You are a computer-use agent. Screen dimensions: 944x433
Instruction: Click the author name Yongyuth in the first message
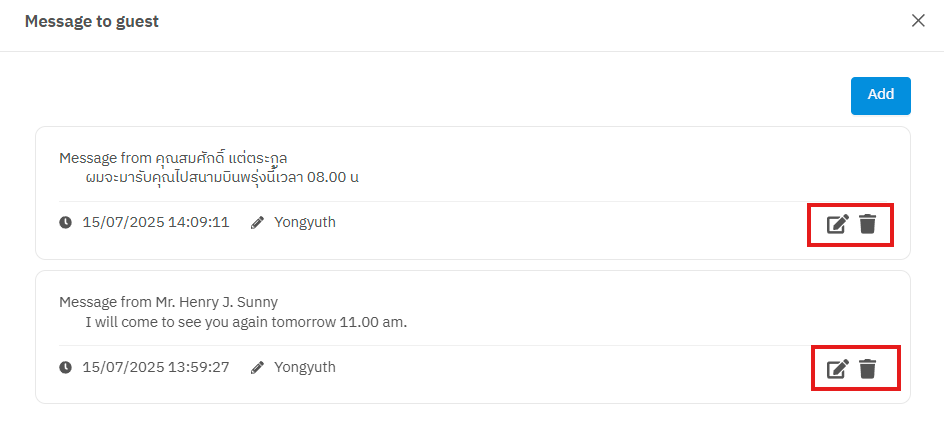pos(305,222)
